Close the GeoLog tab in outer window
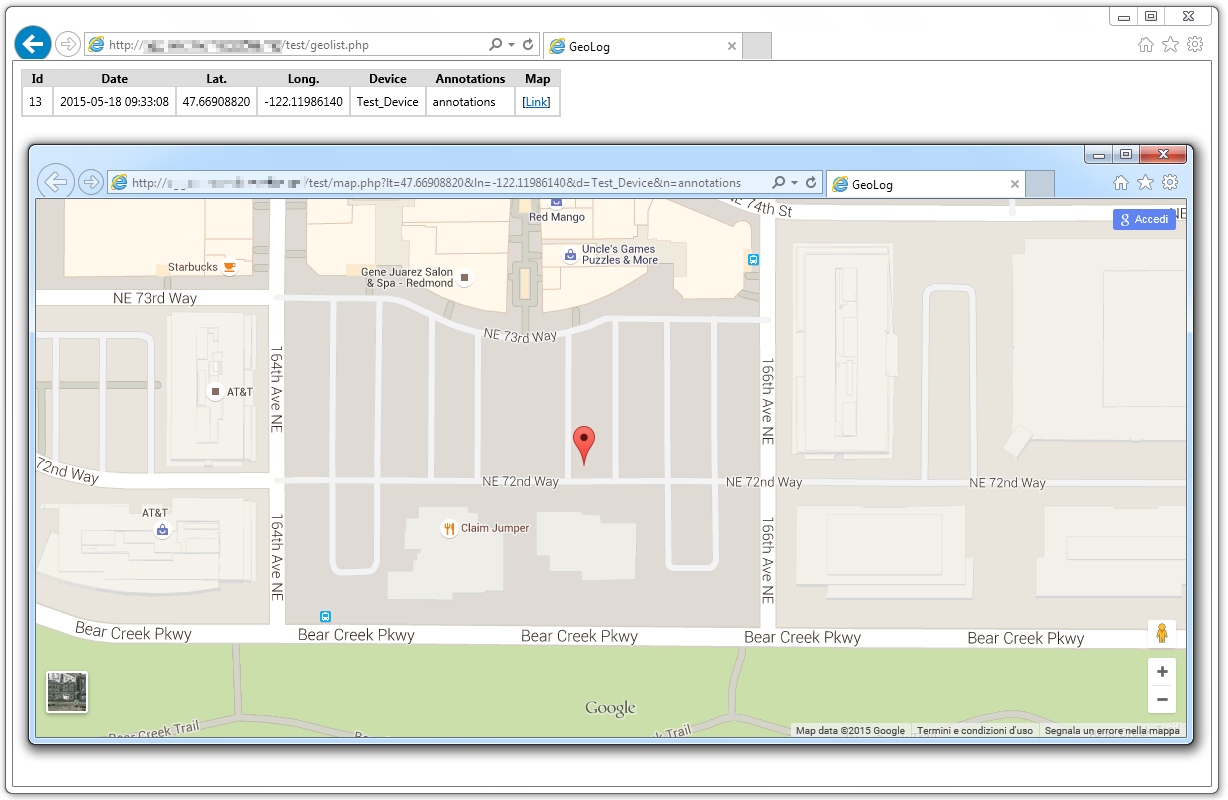This screenshot has height=800, width=1228. 732,46
